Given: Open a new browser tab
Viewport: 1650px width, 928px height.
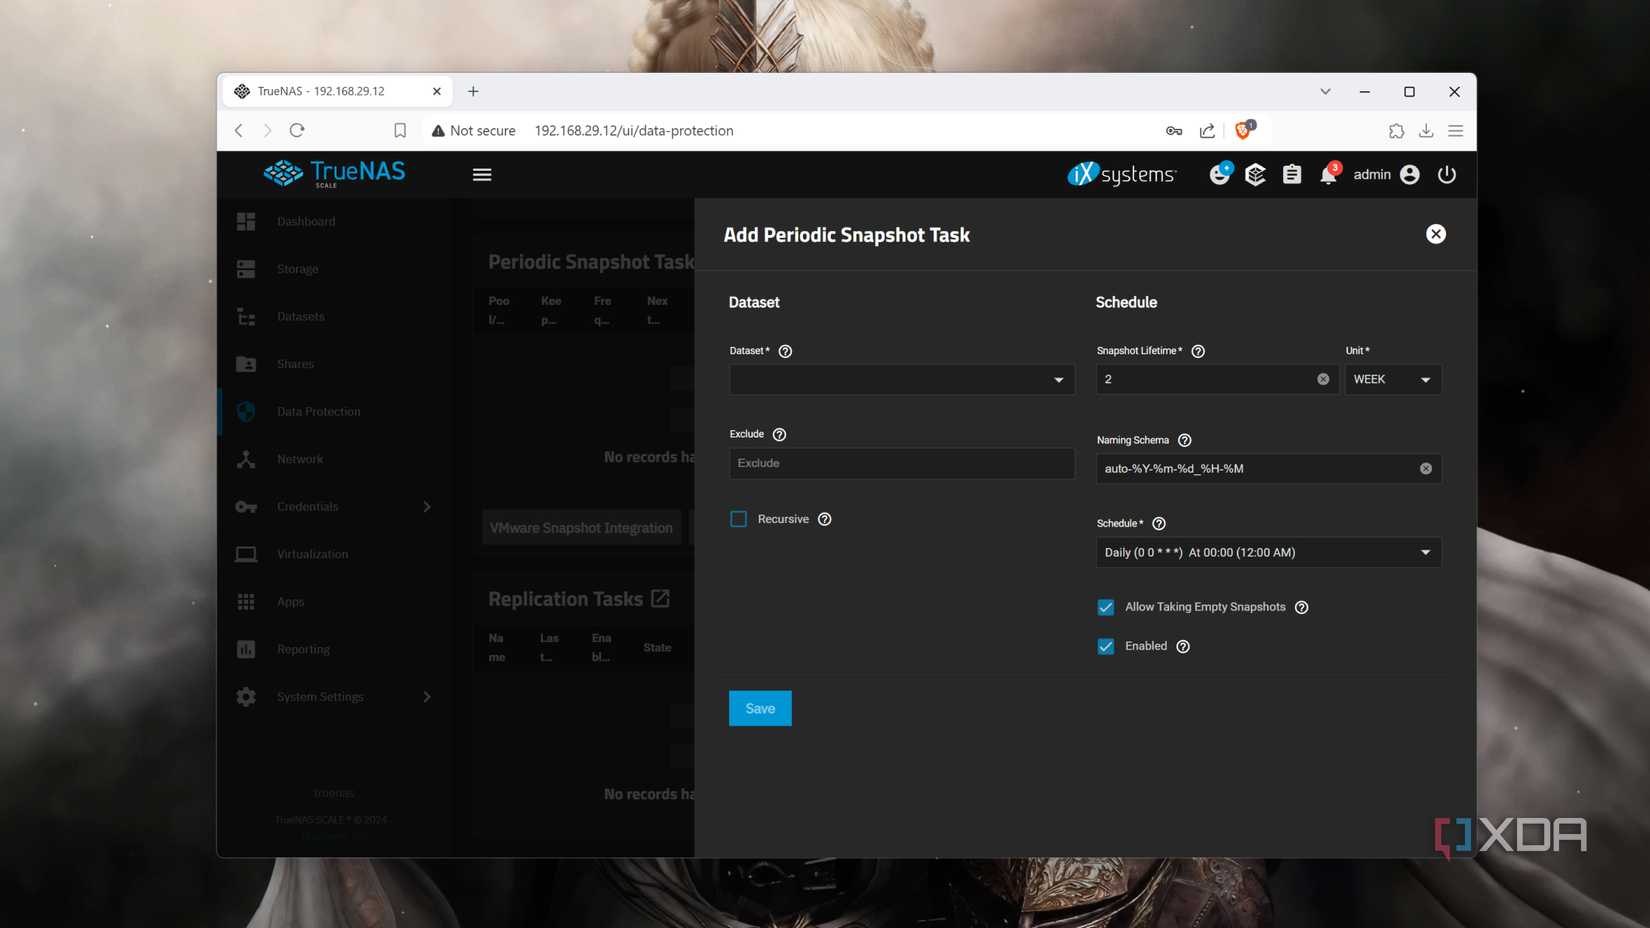Looking at the screenshot, I should pyautogui.click(x=473, y=91).
